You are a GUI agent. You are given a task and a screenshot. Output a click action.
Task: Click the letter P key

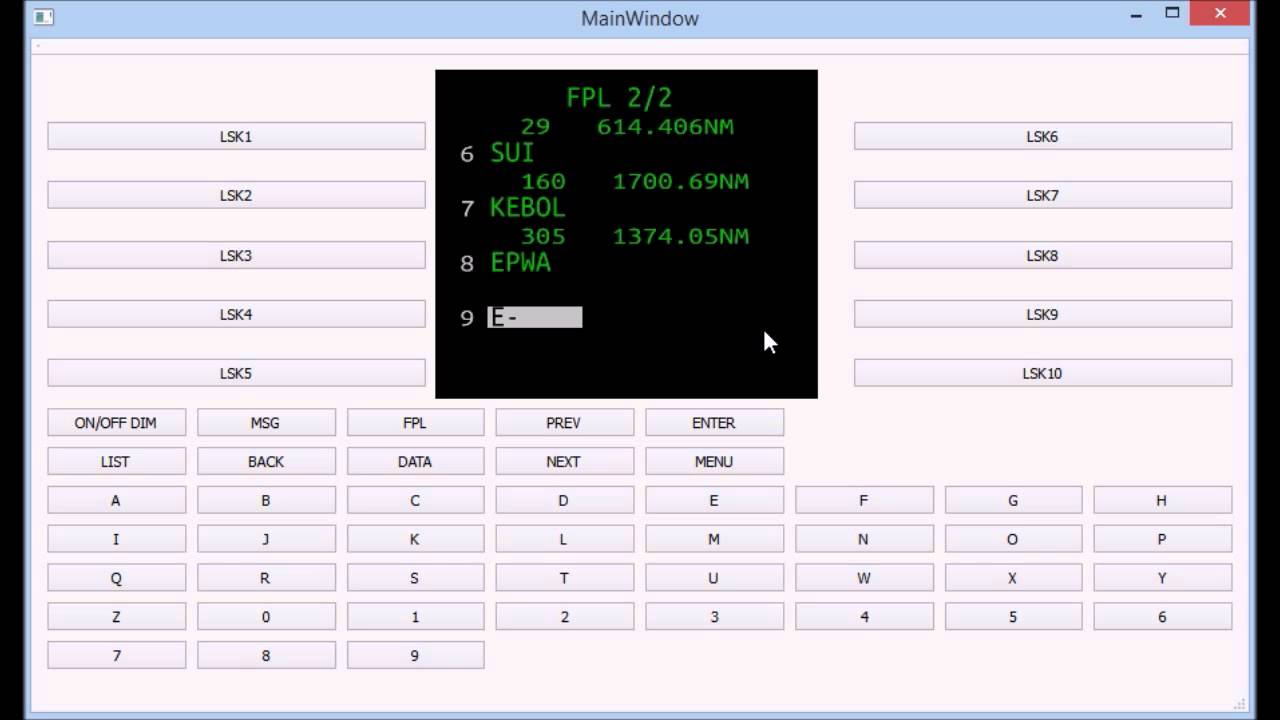(x=1162, y=539)
